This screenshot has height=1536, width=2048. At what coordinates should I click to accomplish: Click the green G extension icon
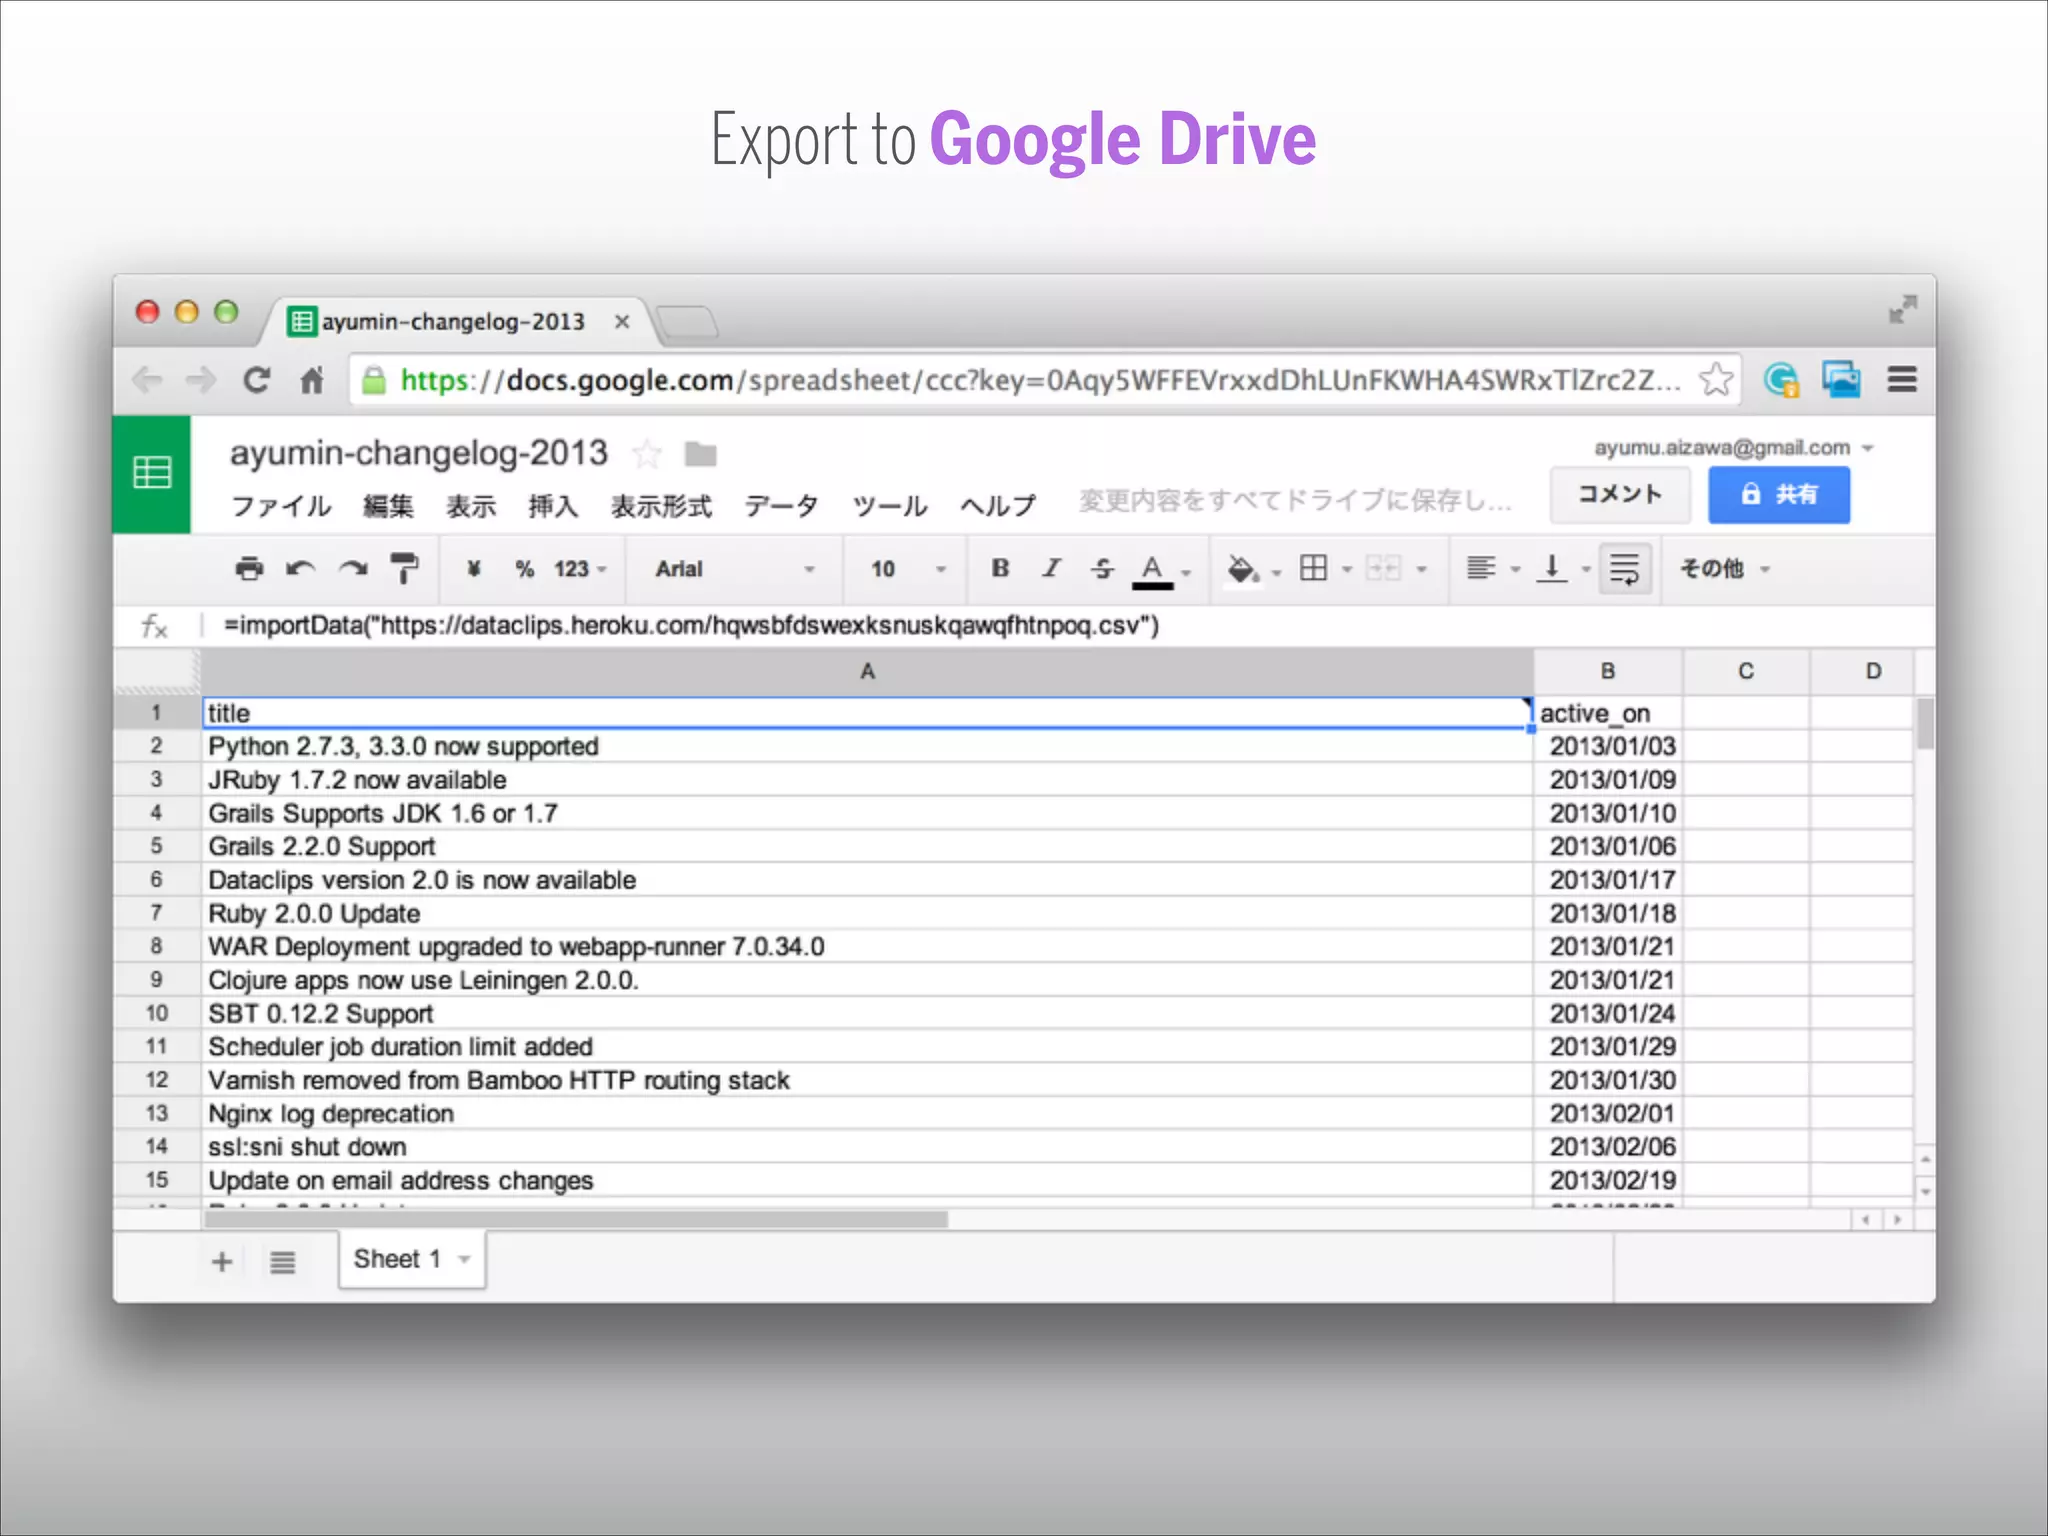pos(1782,380)
